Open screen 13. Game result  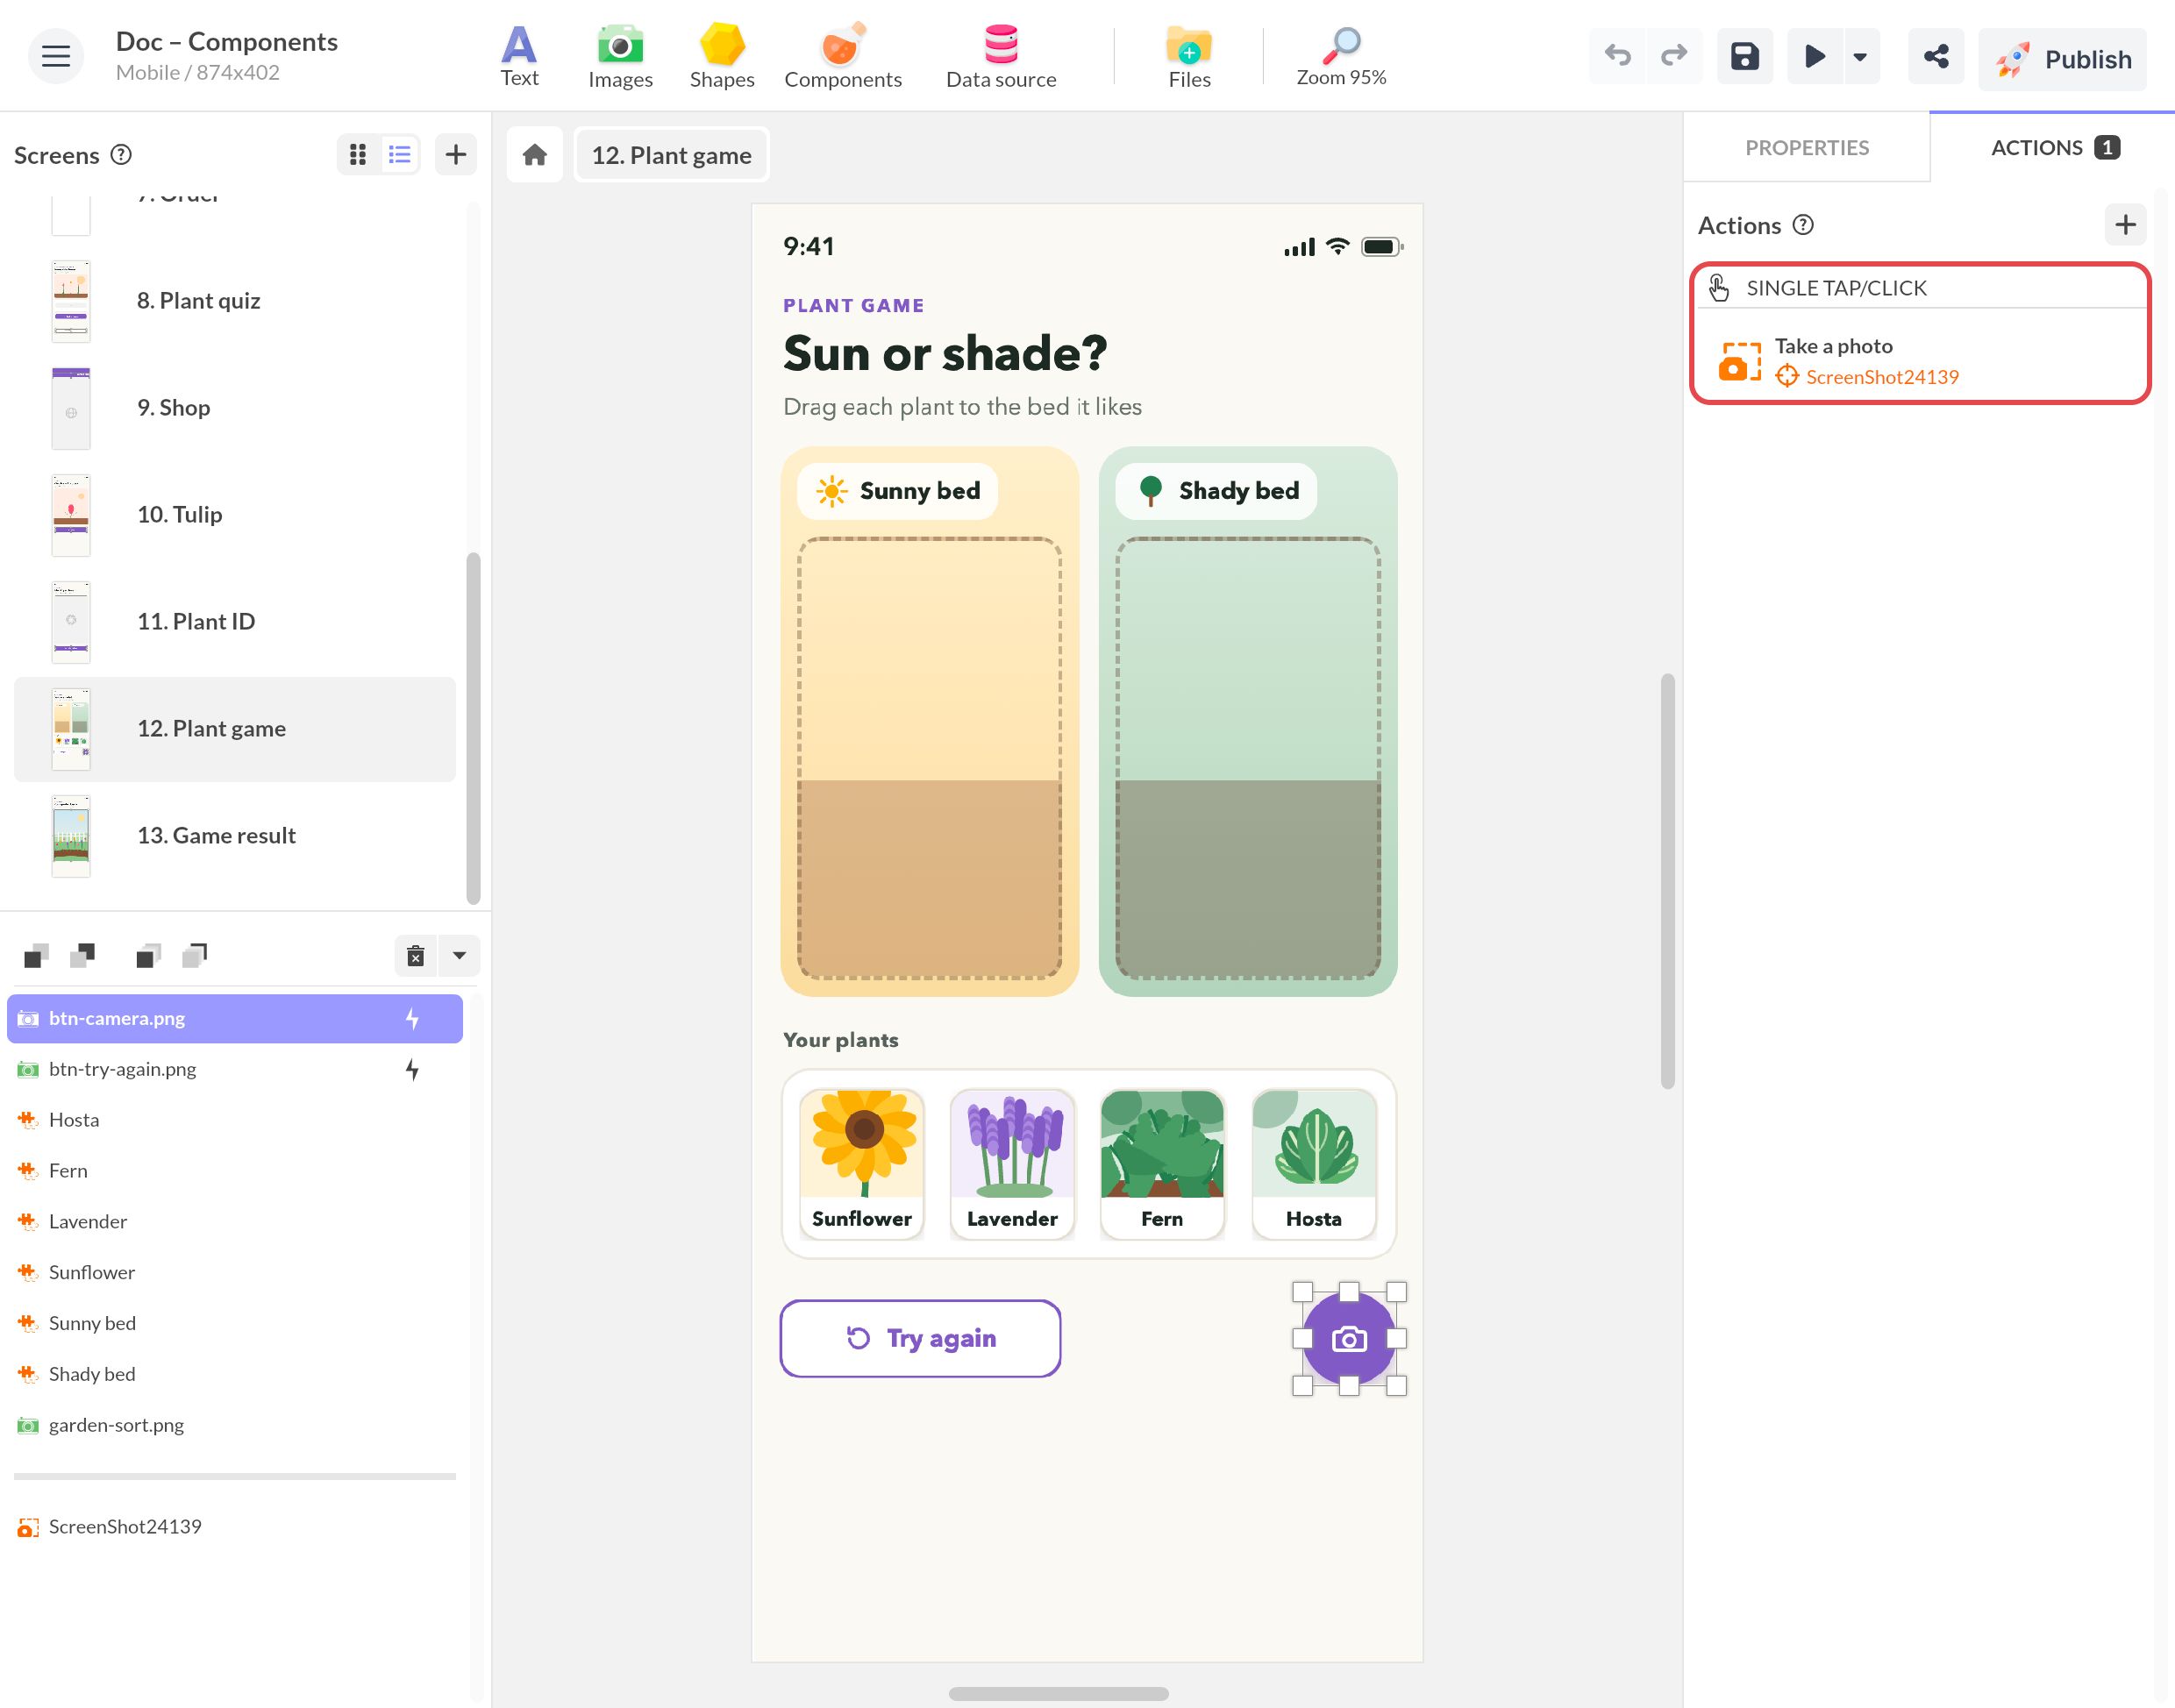[x=235, y=835]
